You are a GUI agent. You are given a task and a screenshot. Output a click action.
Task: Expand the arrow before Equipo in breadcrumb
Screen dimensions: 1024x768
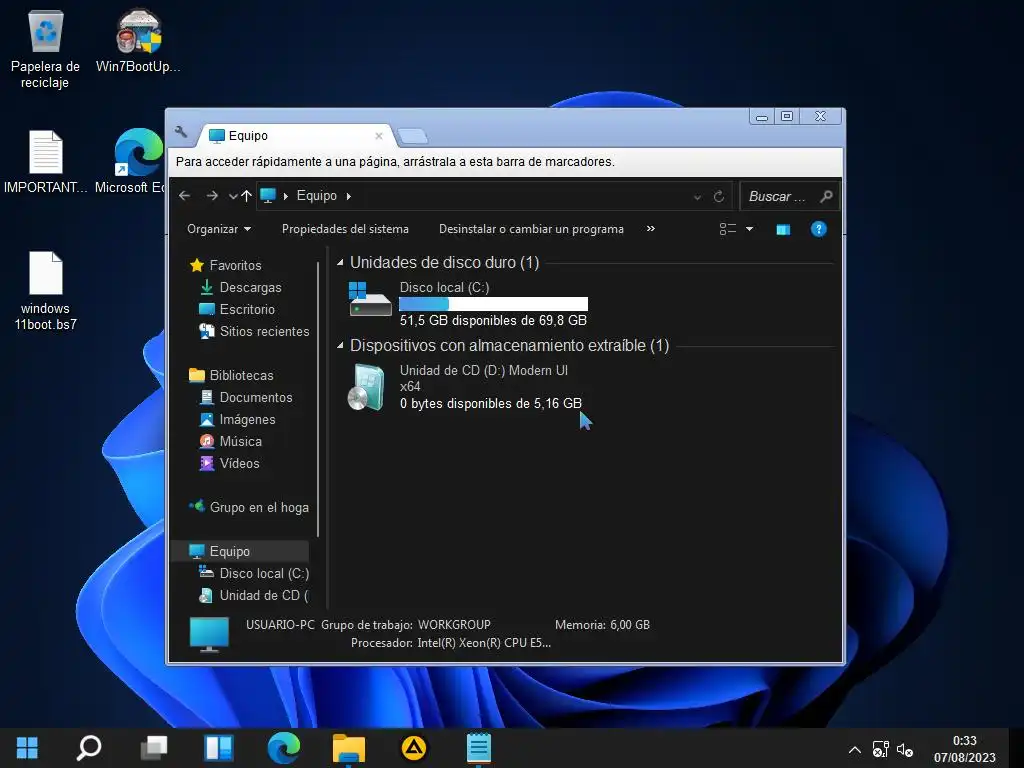click(286, 197)
